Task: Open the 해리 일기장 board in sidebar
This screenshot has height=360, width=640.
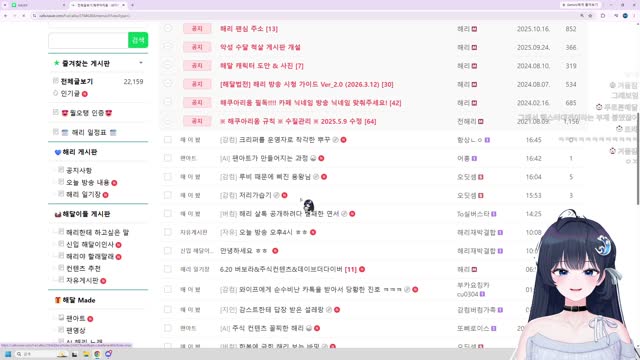Action: click(83, 195)
